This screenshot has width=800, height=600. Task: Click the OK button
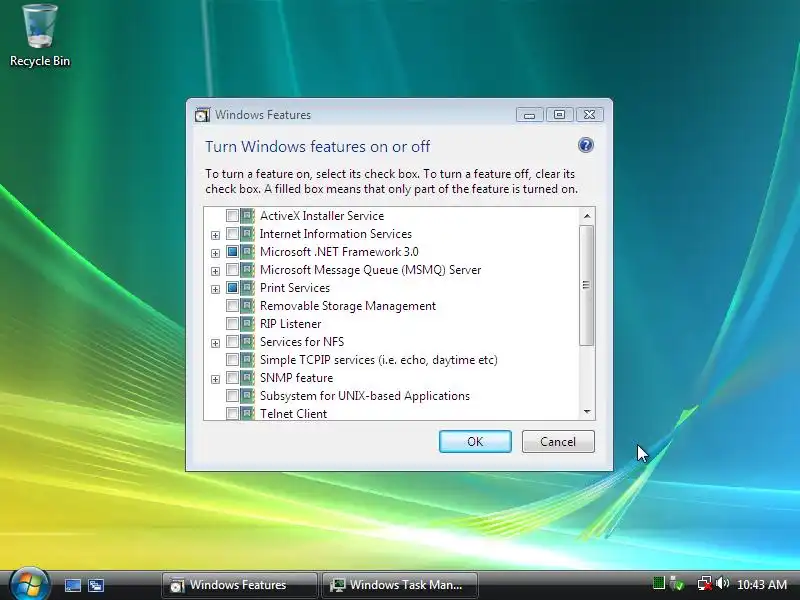[x=475, y=441]
